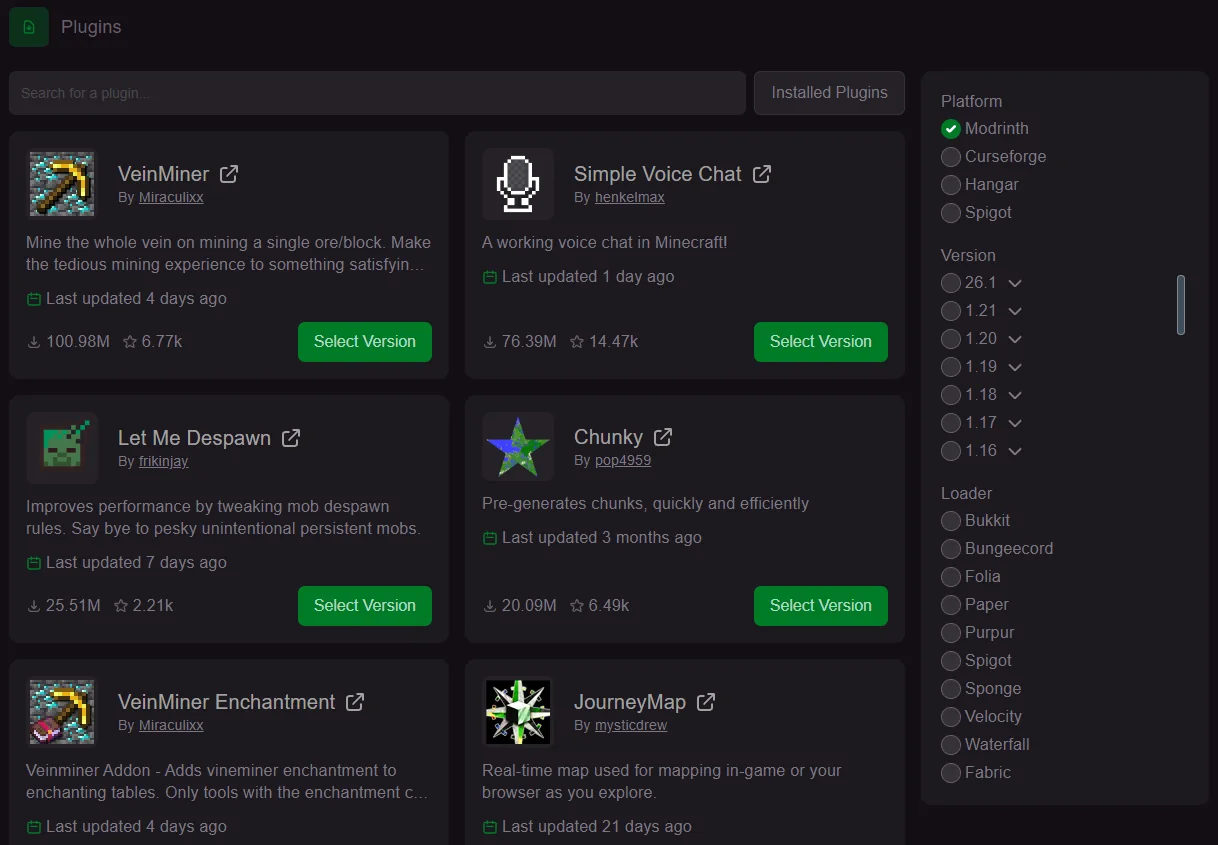
Task: Click the JourneyMap compass thumbnail
Action: point(518,712)
